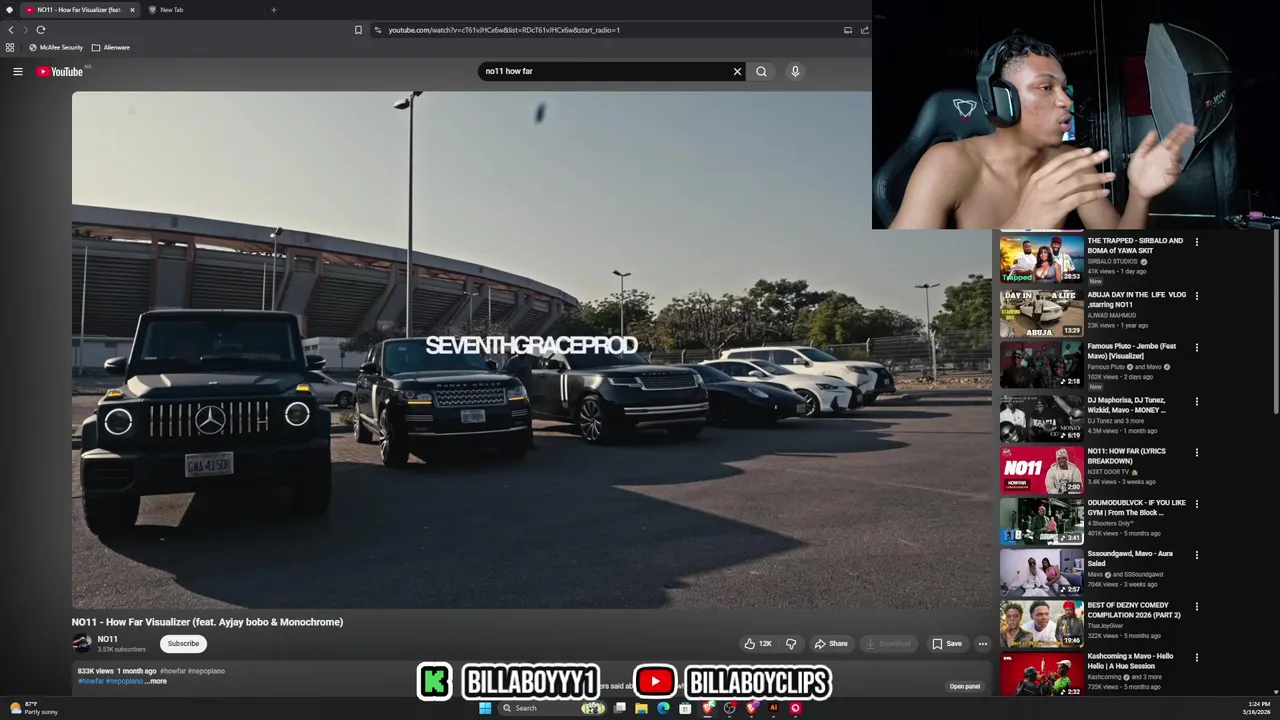The width and height of the screenshot is (1280, 720).
Task: Open the Windows Start menu
Action: click(x=485, y=708)
